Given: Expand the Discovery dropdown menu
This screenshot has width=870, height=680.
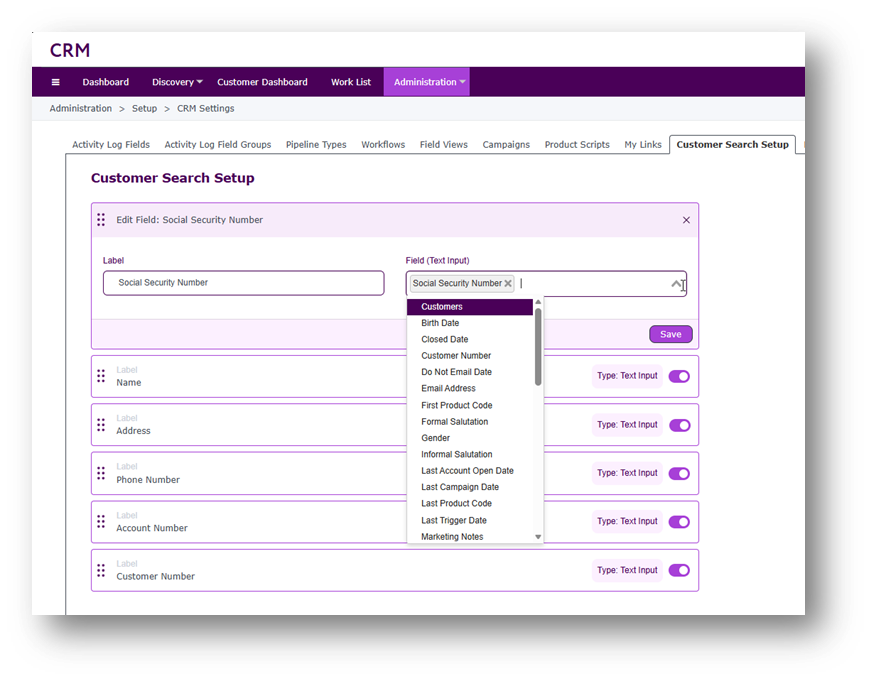Looking at the screenshot, I should coord(177,82).
